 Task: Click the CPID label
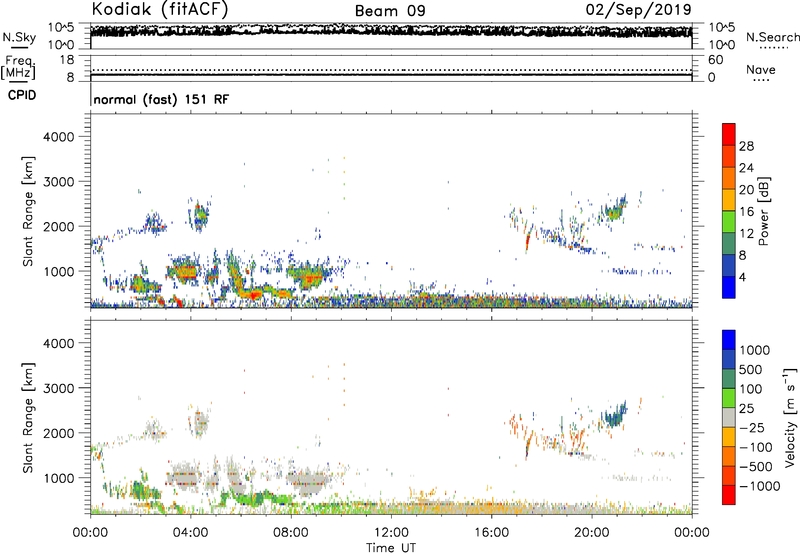click(22, 95)
